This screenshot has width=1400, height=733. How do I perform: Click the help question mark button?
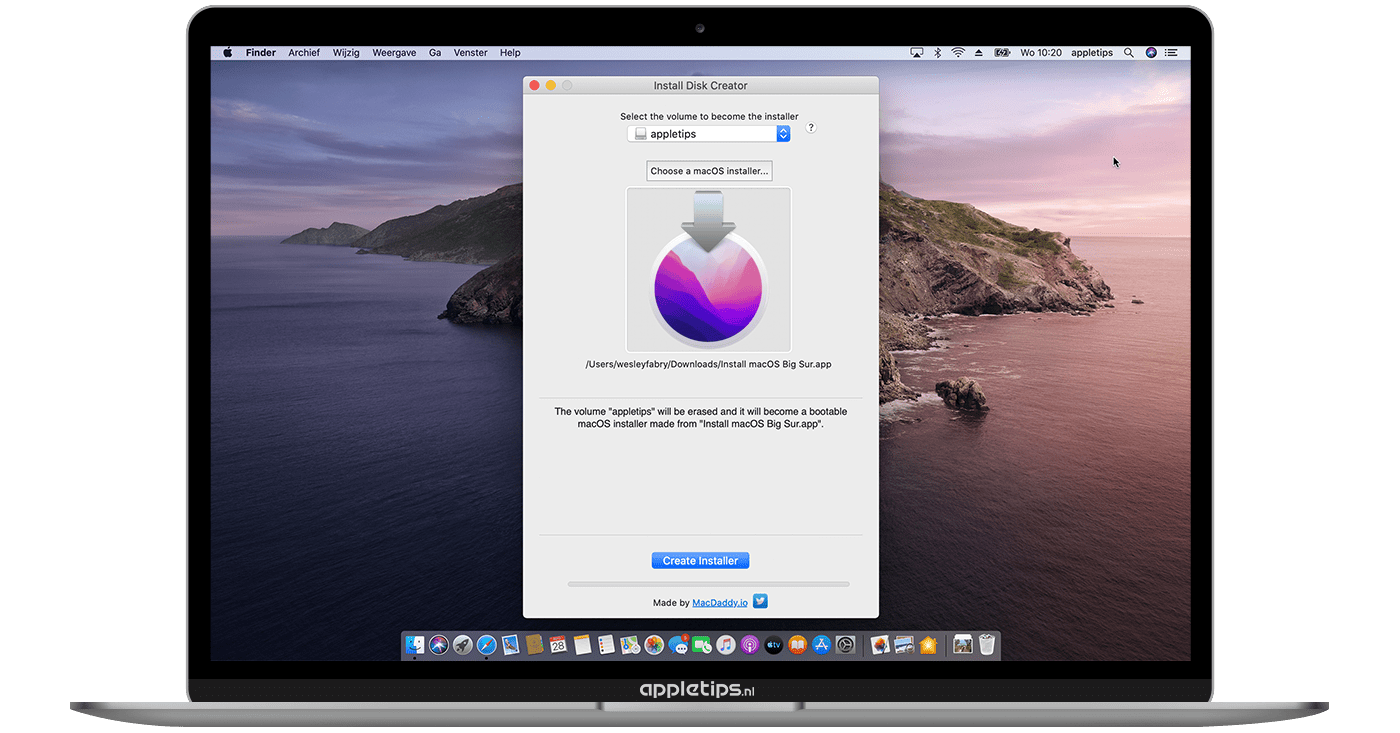(811, 128)
